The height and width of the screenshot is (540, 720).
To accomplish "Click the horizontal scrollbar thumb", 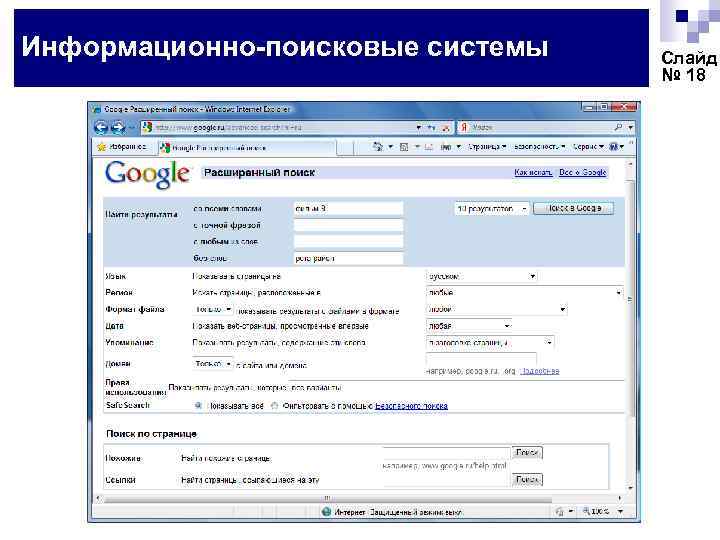I will pyautogui.click(x=327, y=498).
